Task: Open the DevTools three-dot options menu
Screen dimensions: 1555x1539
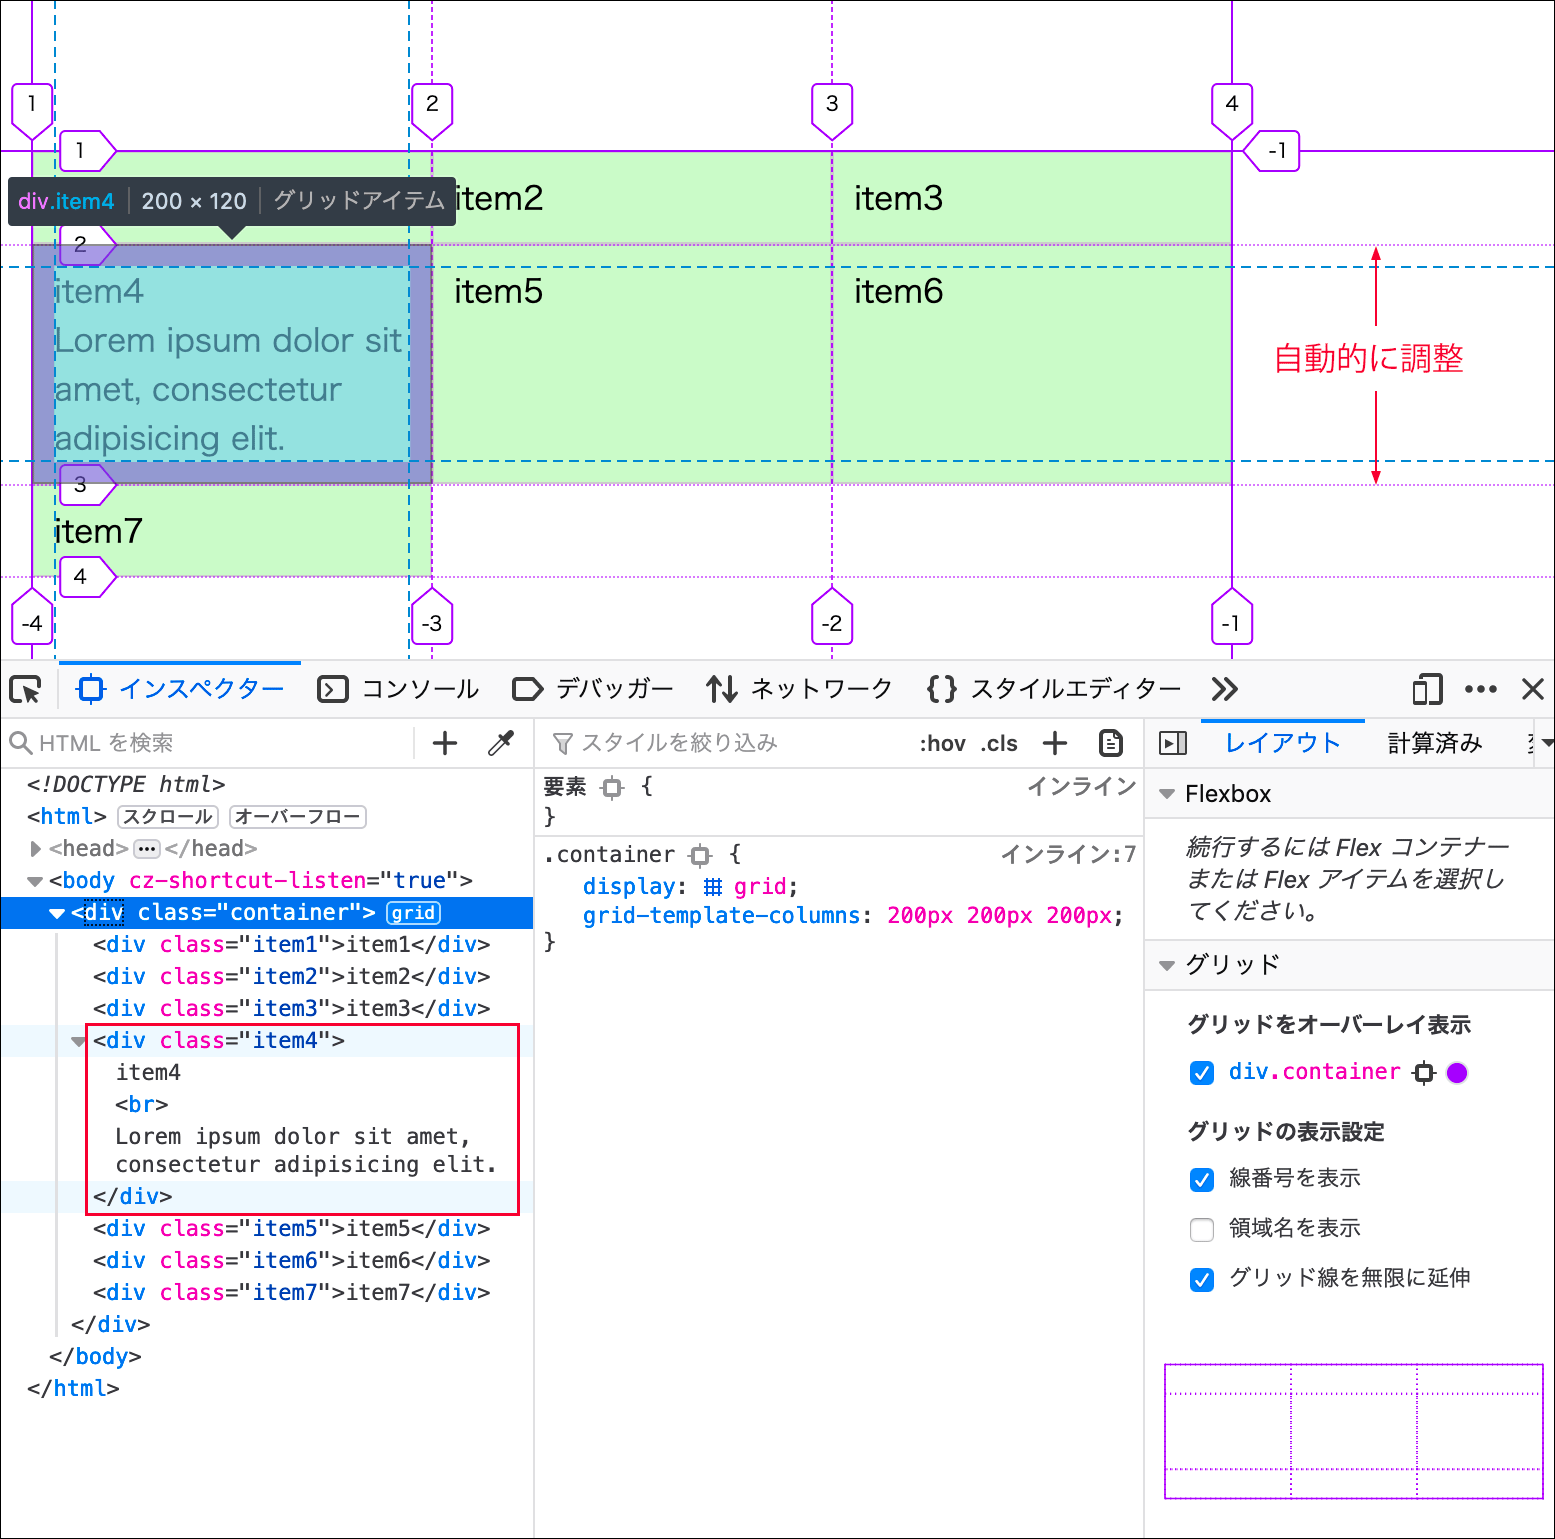Action: click(x=1480, y=690)
